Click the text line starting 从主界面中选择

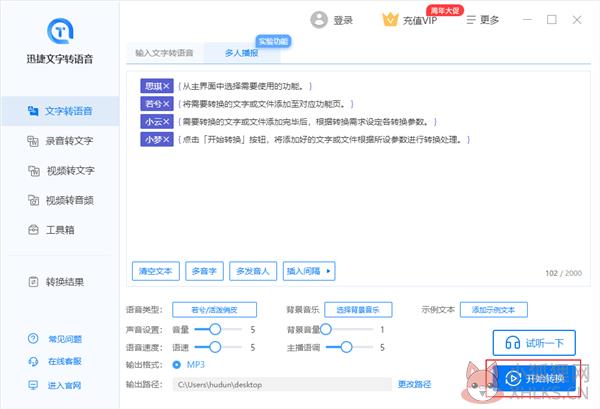(245, 86)
